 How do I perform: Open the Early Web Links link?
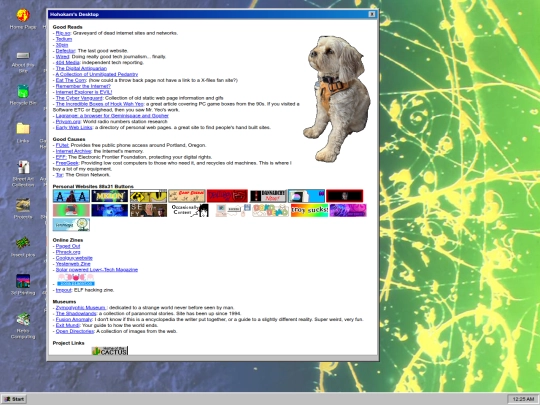point(74,127)
